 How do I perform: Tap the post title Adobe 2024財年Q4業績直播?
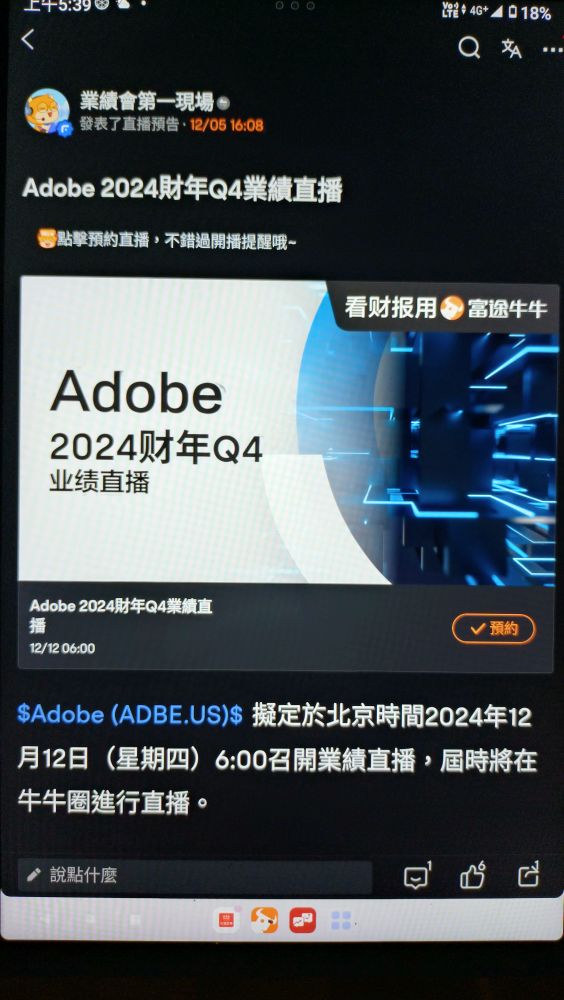point(182,190)
